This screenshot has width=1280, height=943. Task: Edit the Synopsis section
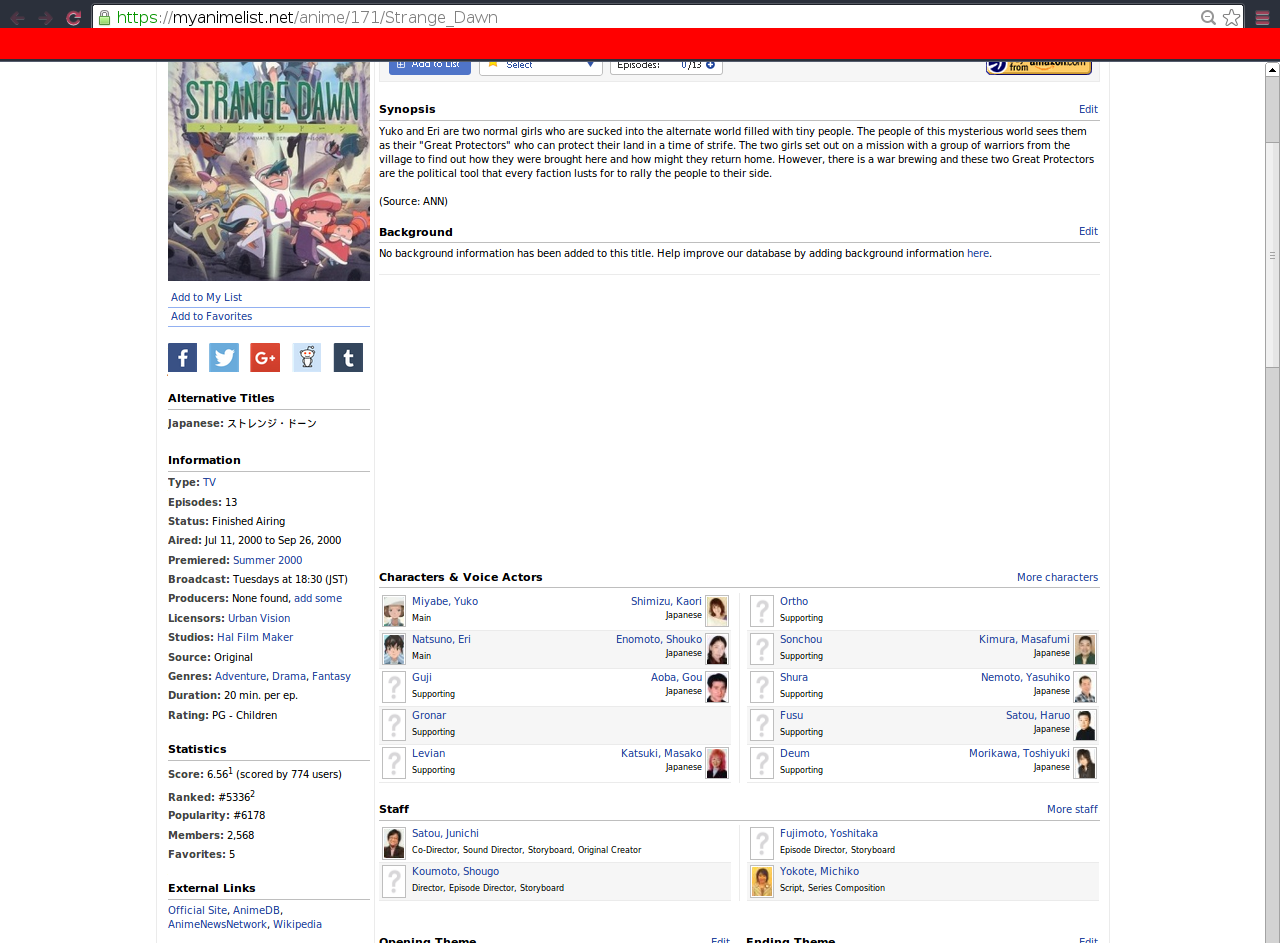point(1088,110)
